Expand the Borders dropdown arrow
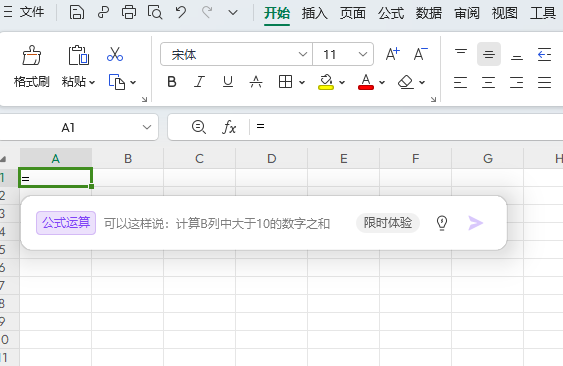 302,83
